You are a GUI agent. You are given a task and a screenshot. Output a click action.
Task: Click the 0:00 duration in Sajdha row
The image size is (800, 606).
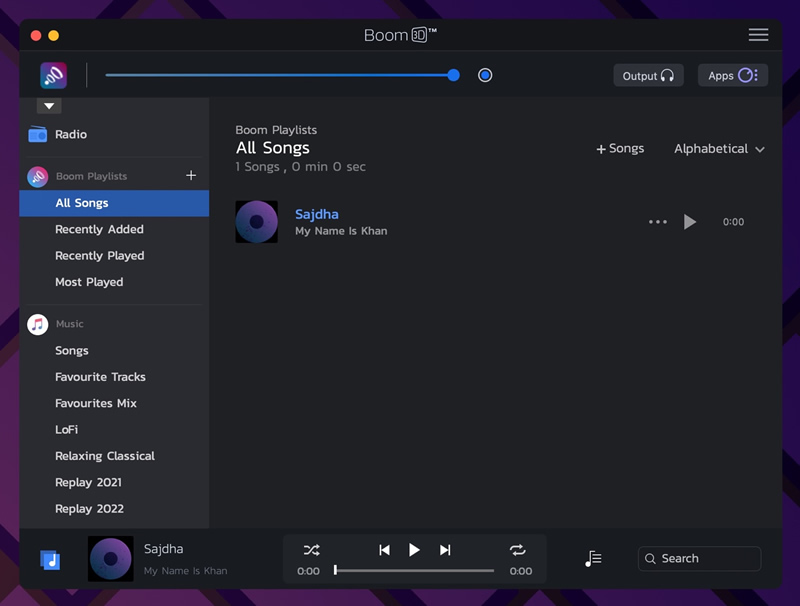pyautogui.click(x=733, y=222)
